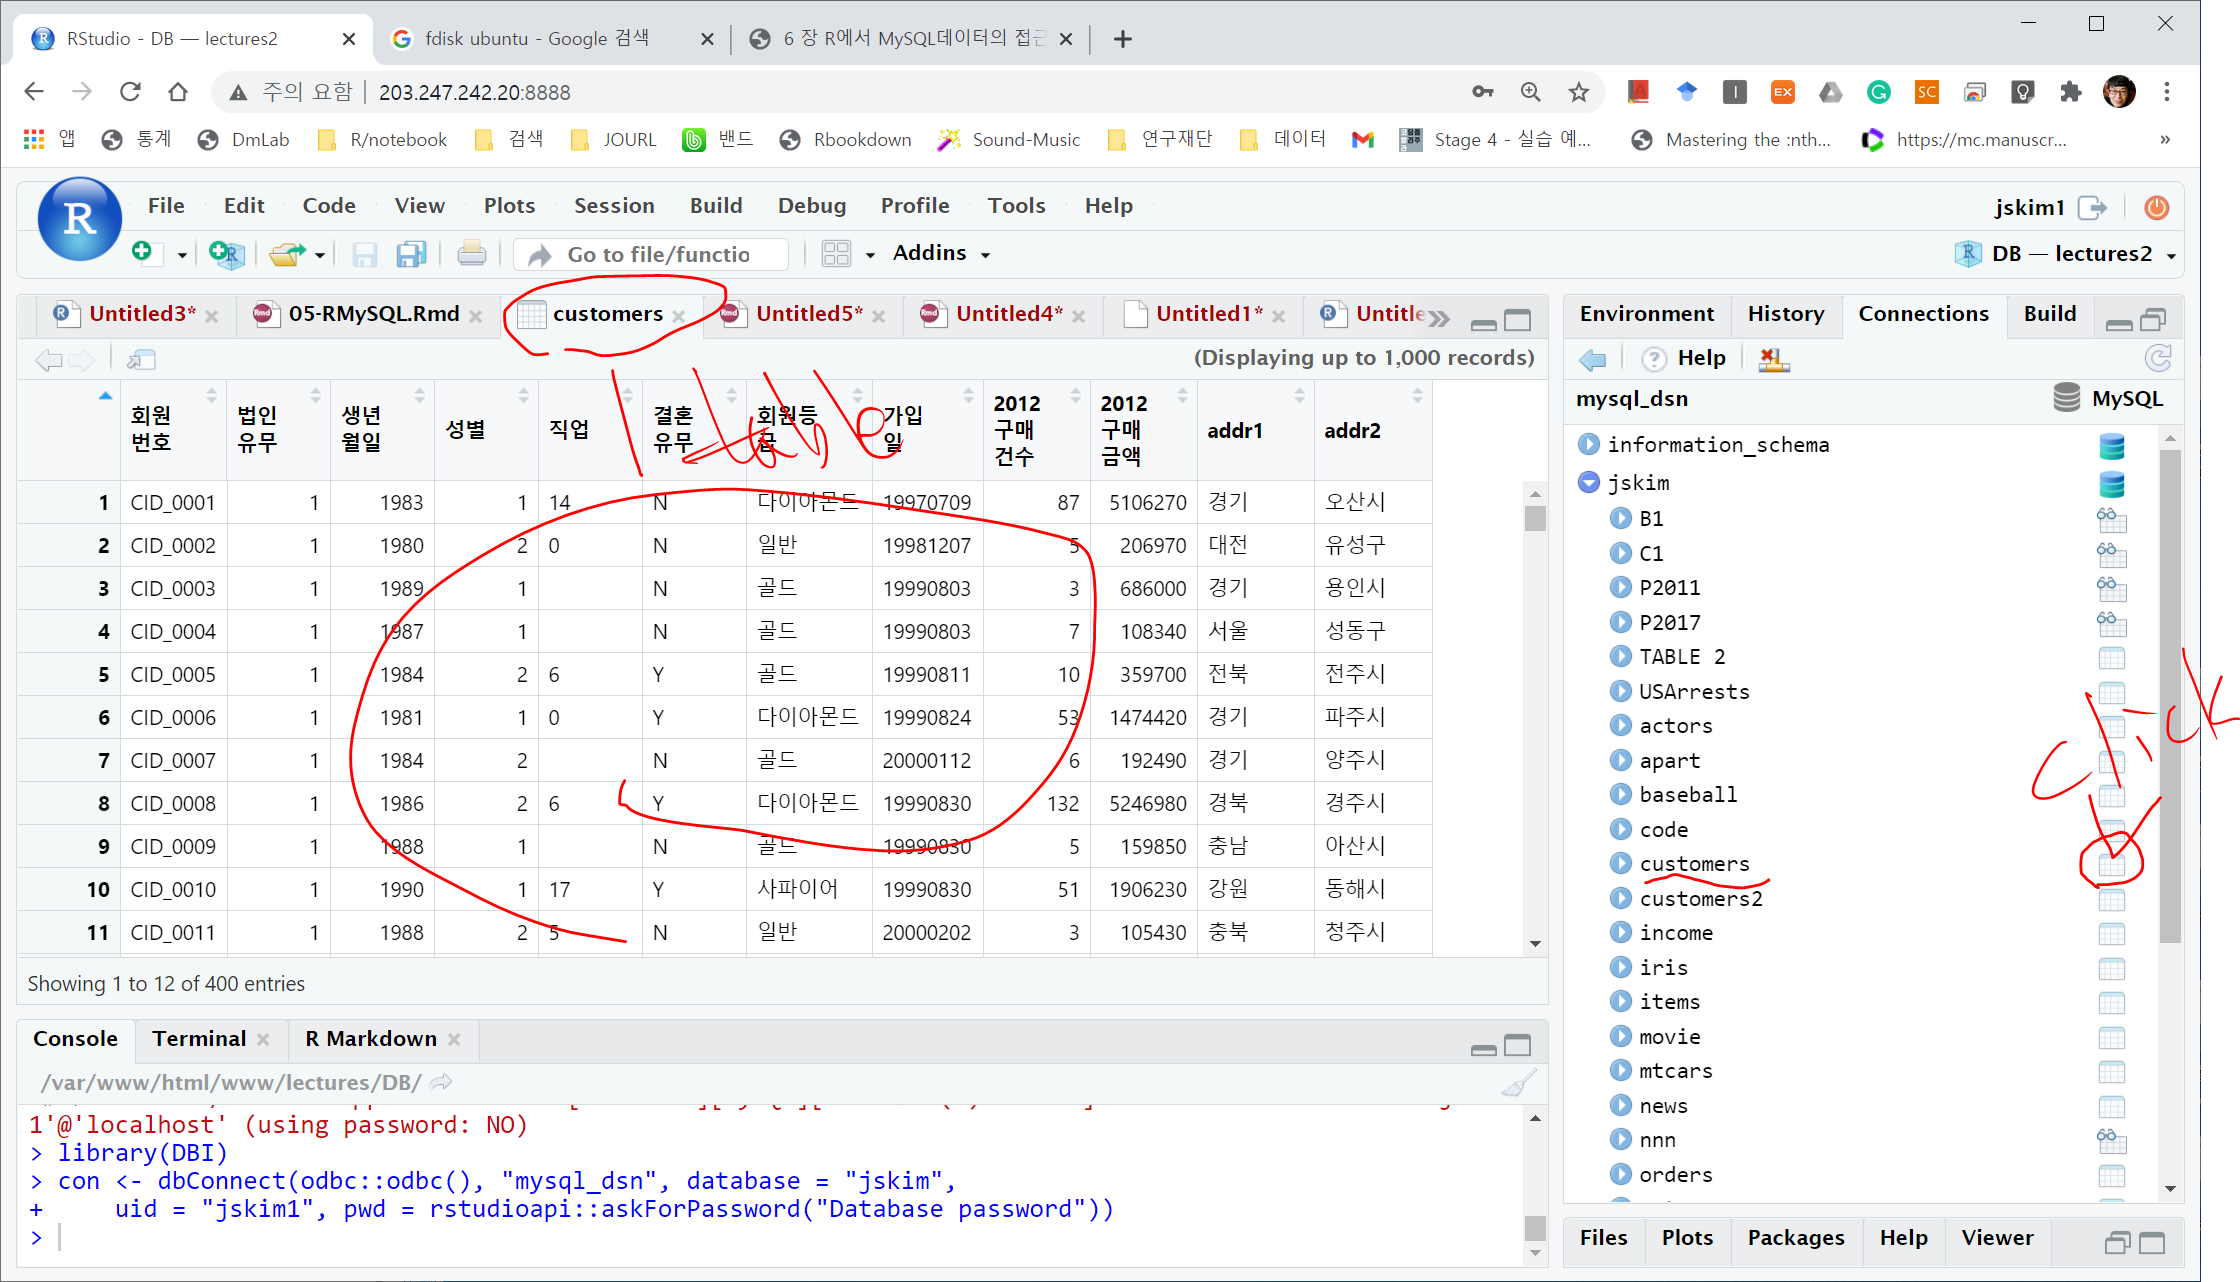This screenshot has width=2240, height=1282.
Task: Click the show in new window icon
Action: [x=141, y=359]
